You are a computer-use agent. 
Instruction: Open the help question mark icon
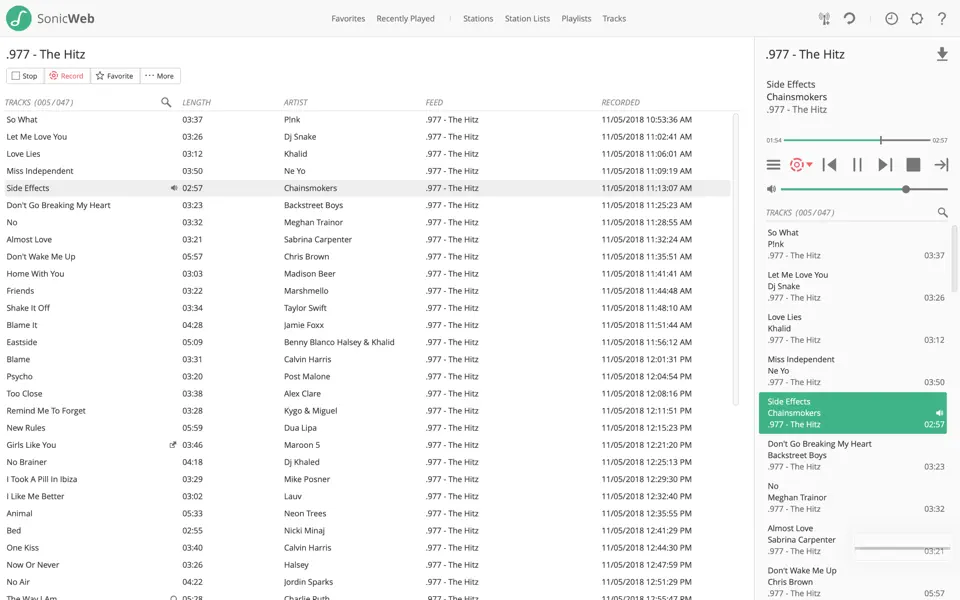[x=941, y=18]
